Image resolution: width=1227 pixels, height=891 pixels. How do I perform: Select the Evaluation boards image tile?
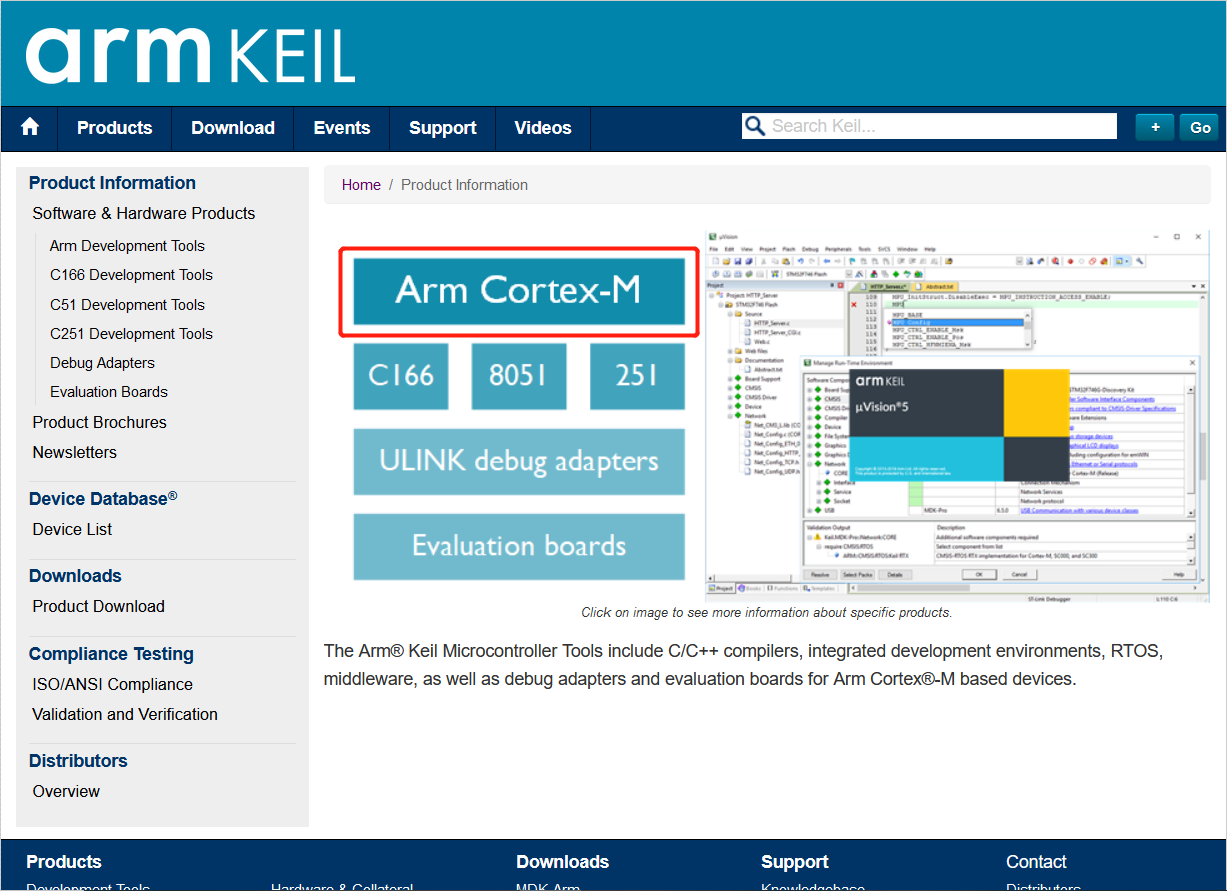pyautogui.click(x=518, y=547)
